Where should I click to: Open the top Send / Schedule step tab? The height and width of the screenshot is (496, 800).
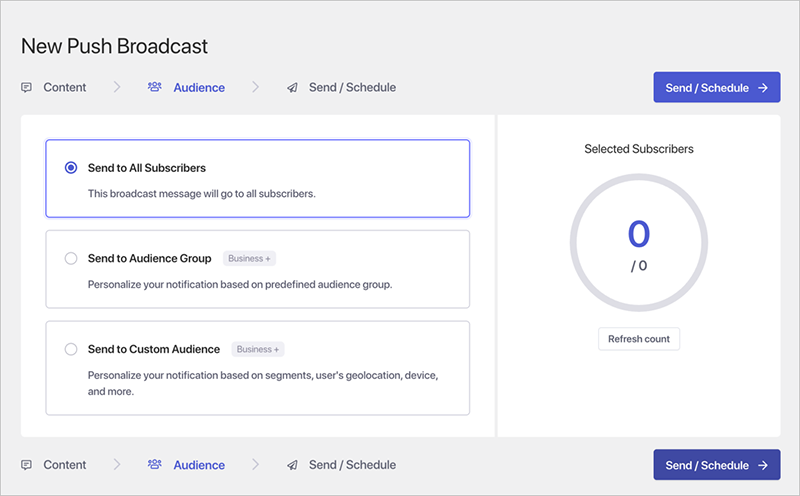click(352, 88)
